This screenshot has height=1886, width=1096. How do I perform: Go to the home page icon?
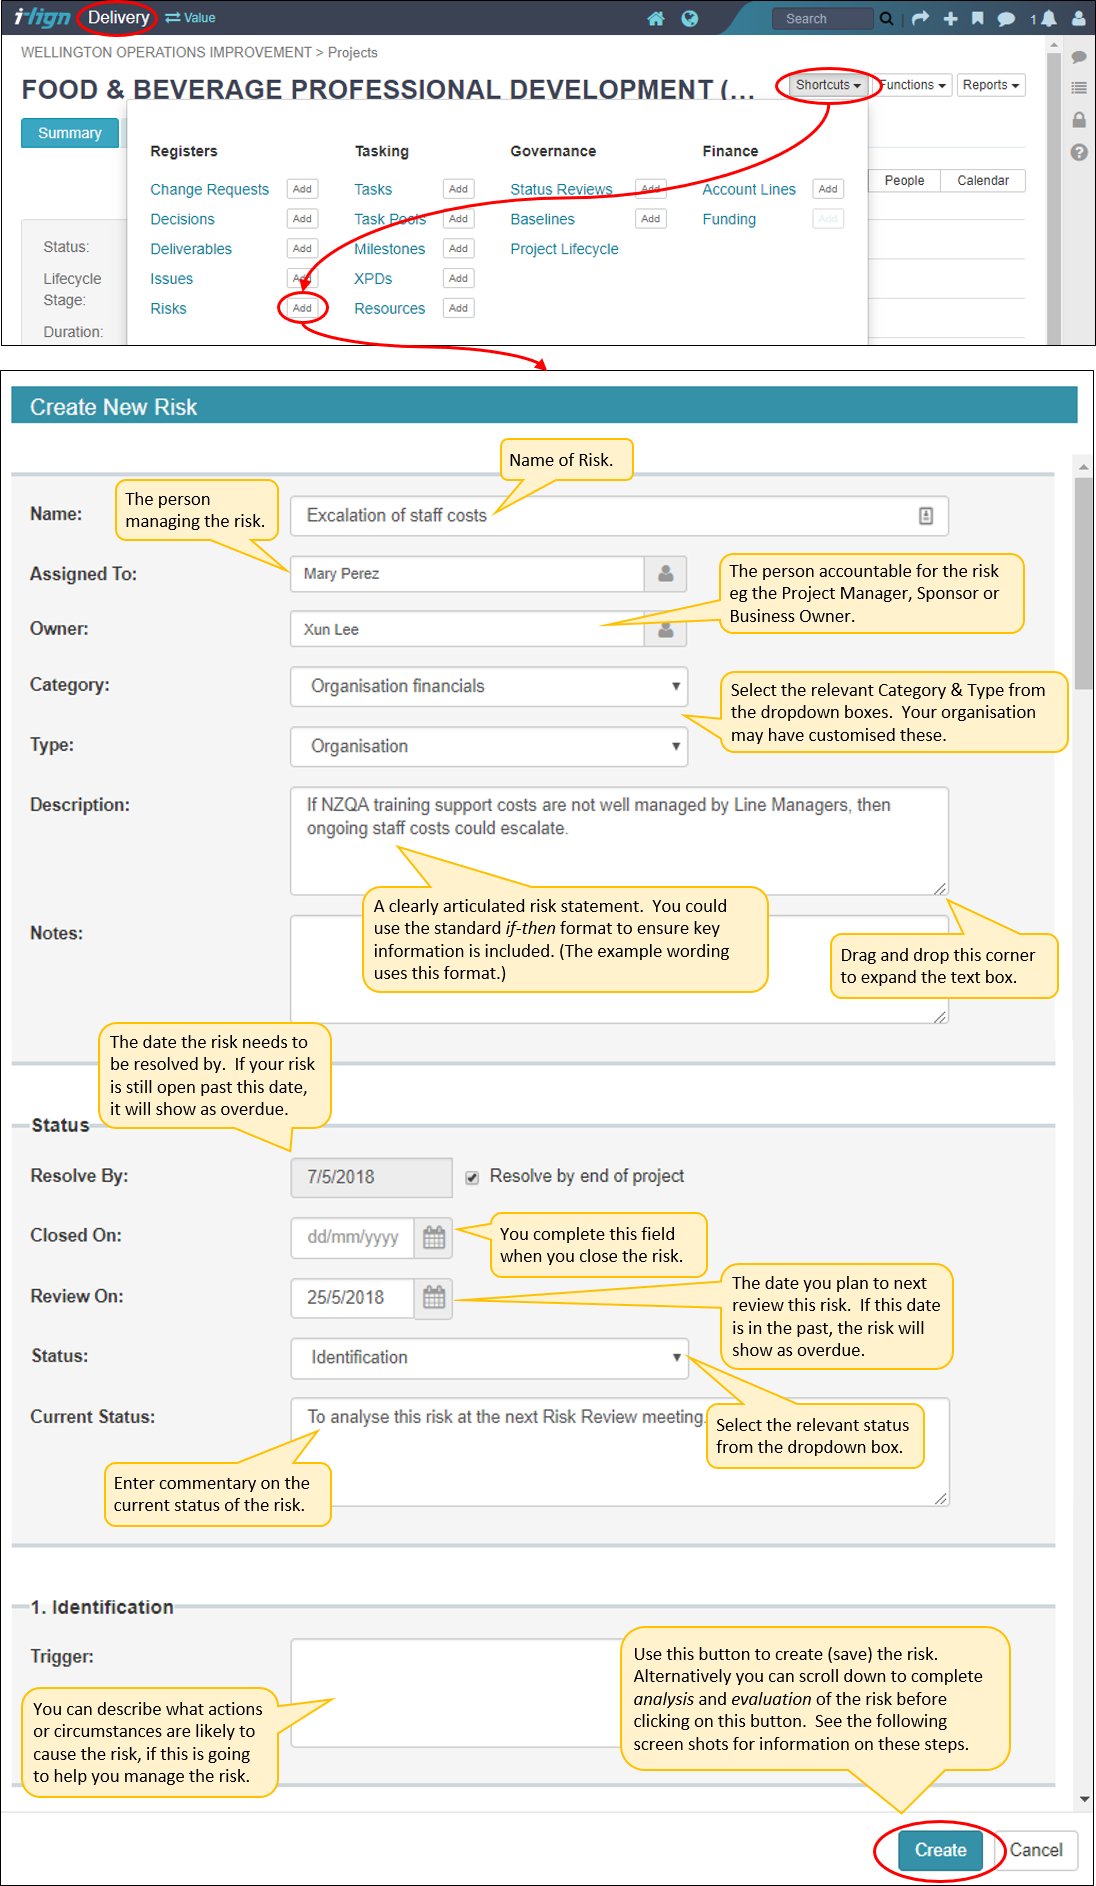click(x=656, y=18)
